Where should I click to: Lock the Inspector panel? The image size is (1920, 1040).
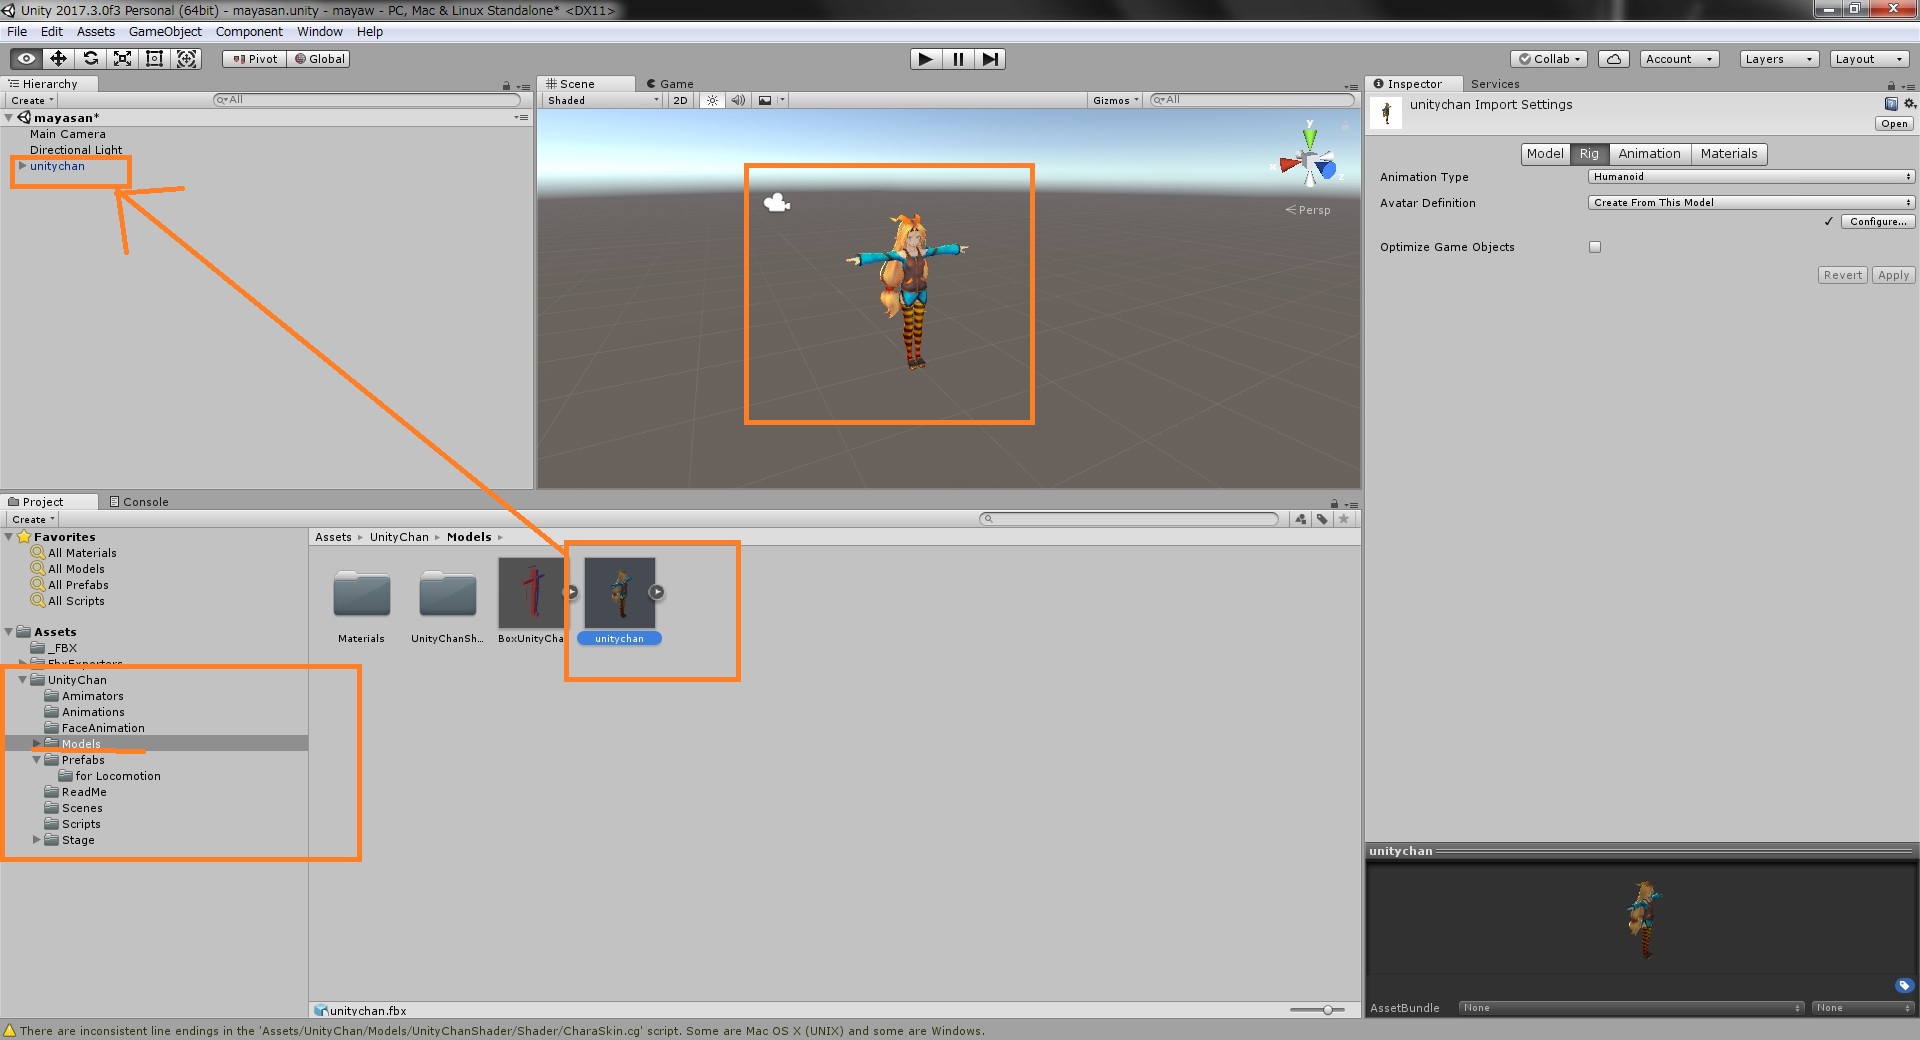coord(1892,86)
